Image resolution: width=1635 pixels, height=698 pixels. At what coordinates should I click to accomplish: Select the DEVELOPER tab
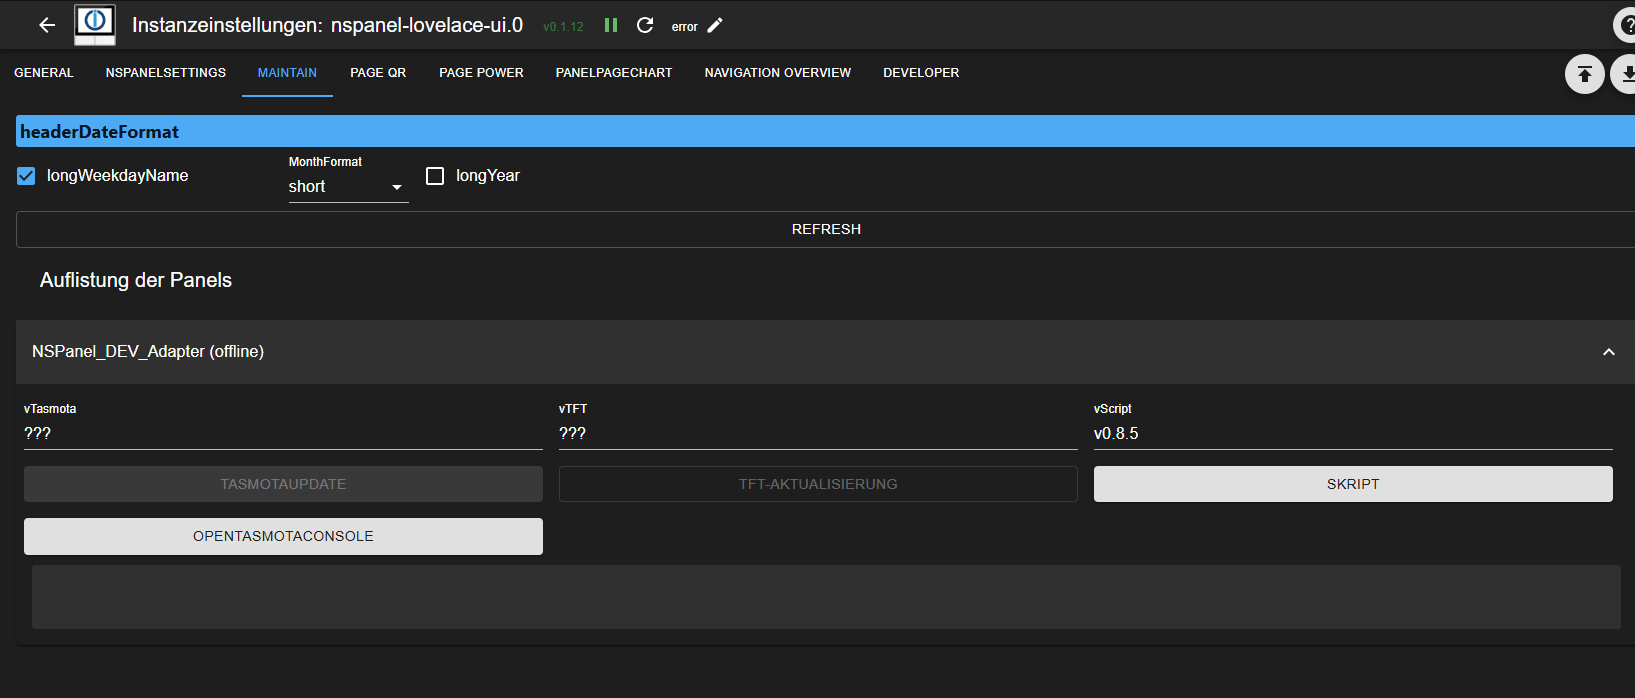click(921, 73)
